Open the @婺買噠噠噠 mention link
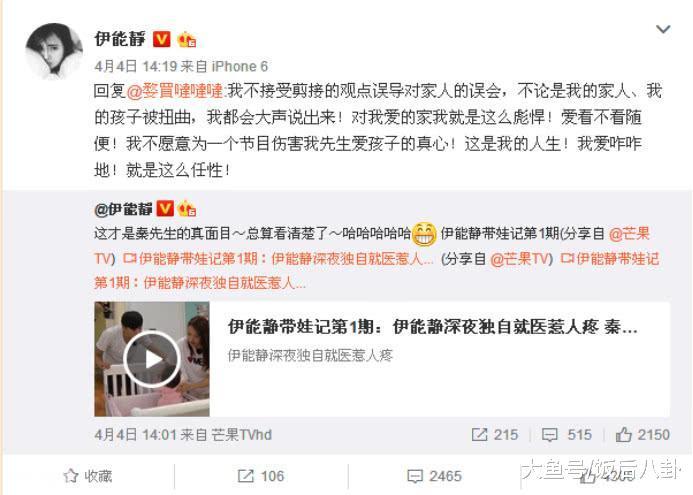 pos(175,91)
